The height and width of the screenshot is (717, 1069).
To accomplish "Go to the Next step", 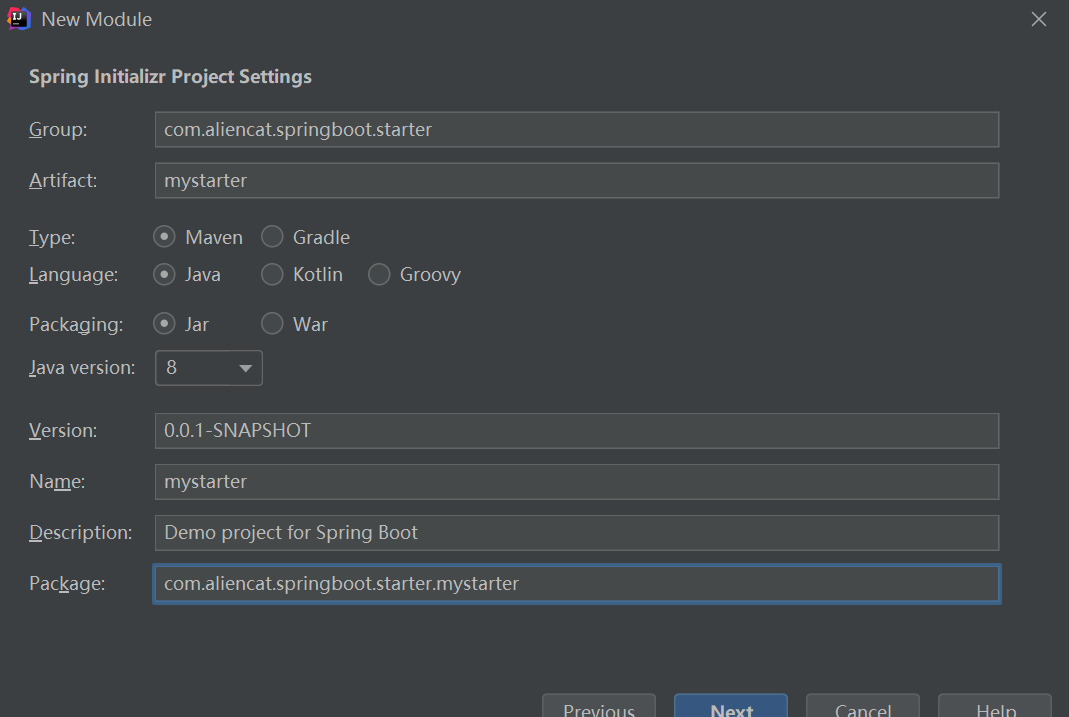I will 731,706.
